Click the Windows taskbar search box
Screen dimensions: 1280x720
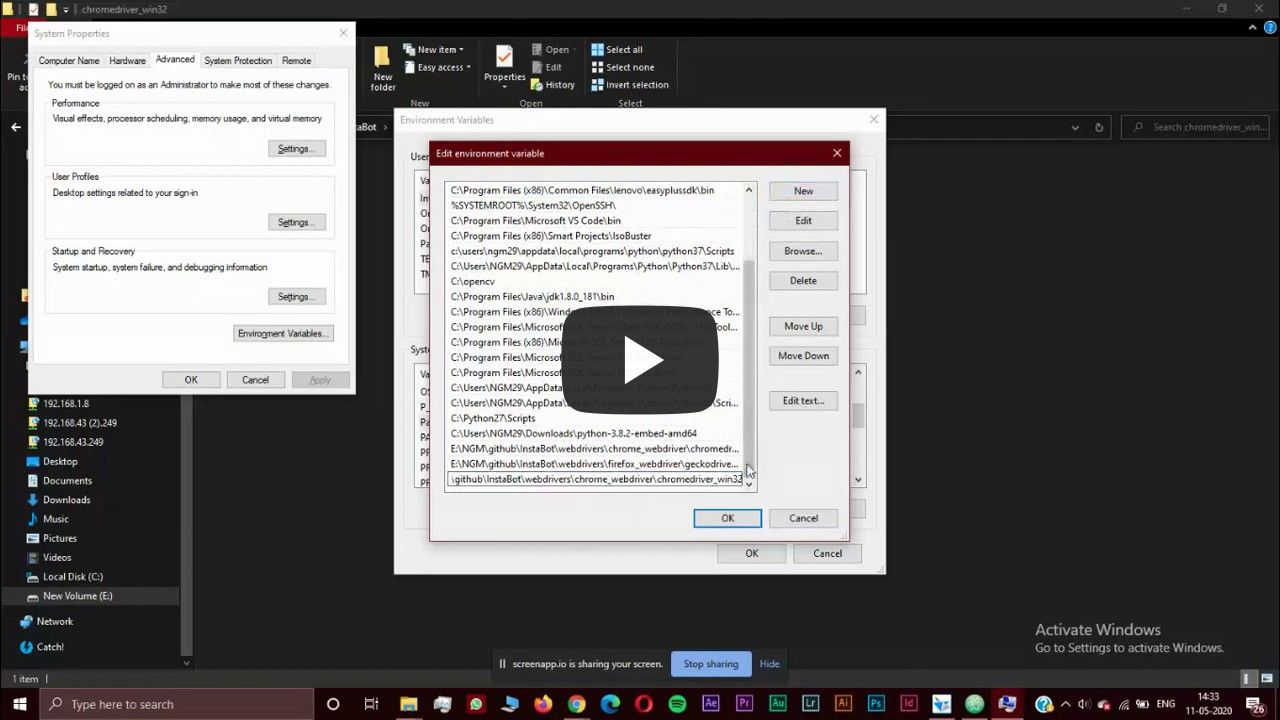click(x=176, y=704)
